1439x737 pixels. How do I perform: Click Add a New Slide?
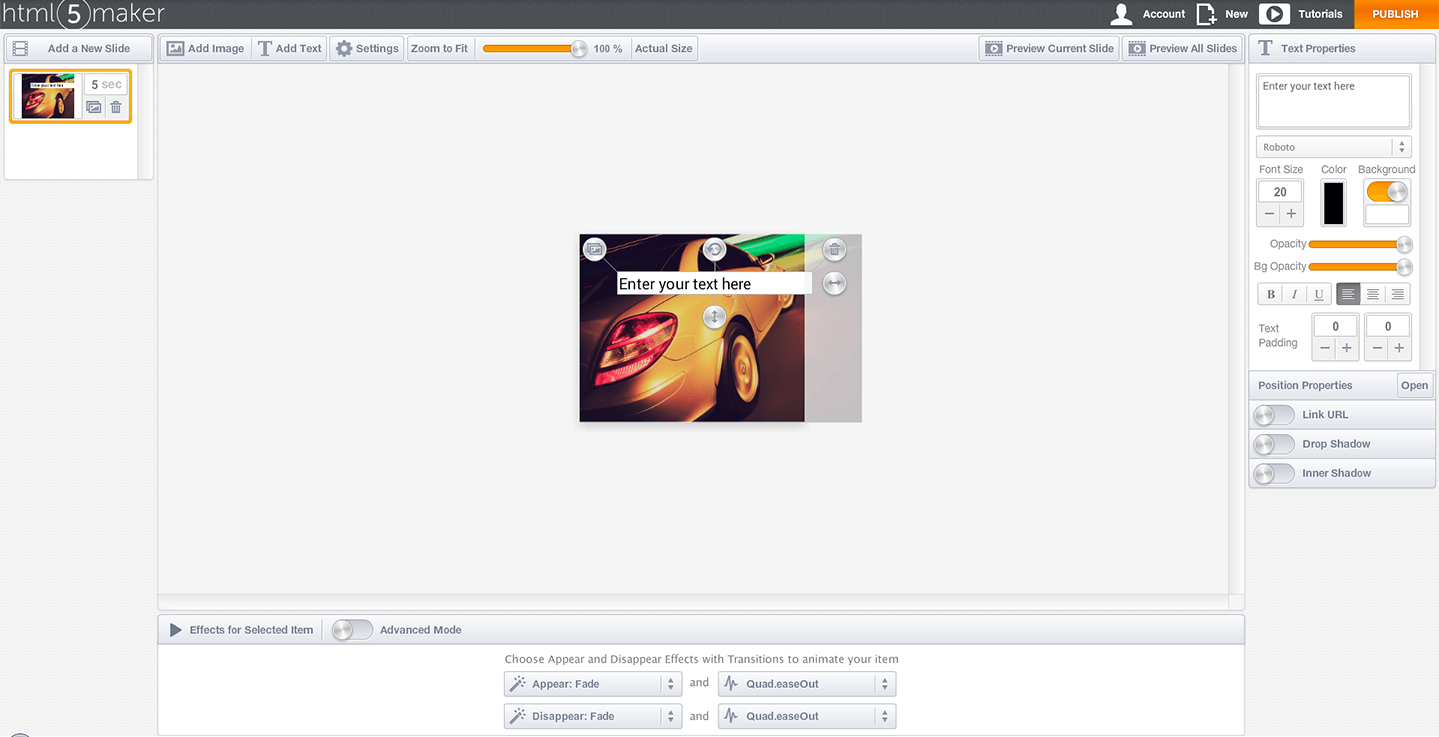[79, 48]
